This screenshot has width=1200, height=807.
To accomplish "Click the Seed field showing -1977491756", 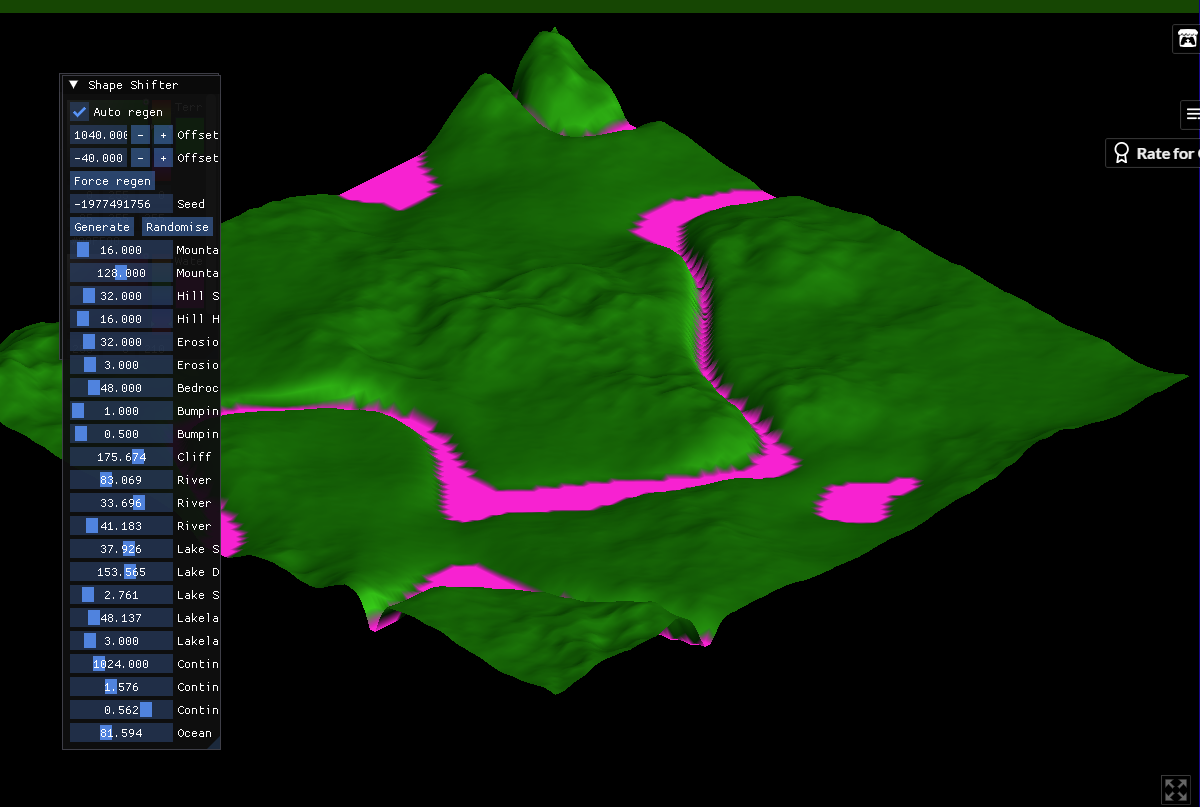I will click(121, 204).
